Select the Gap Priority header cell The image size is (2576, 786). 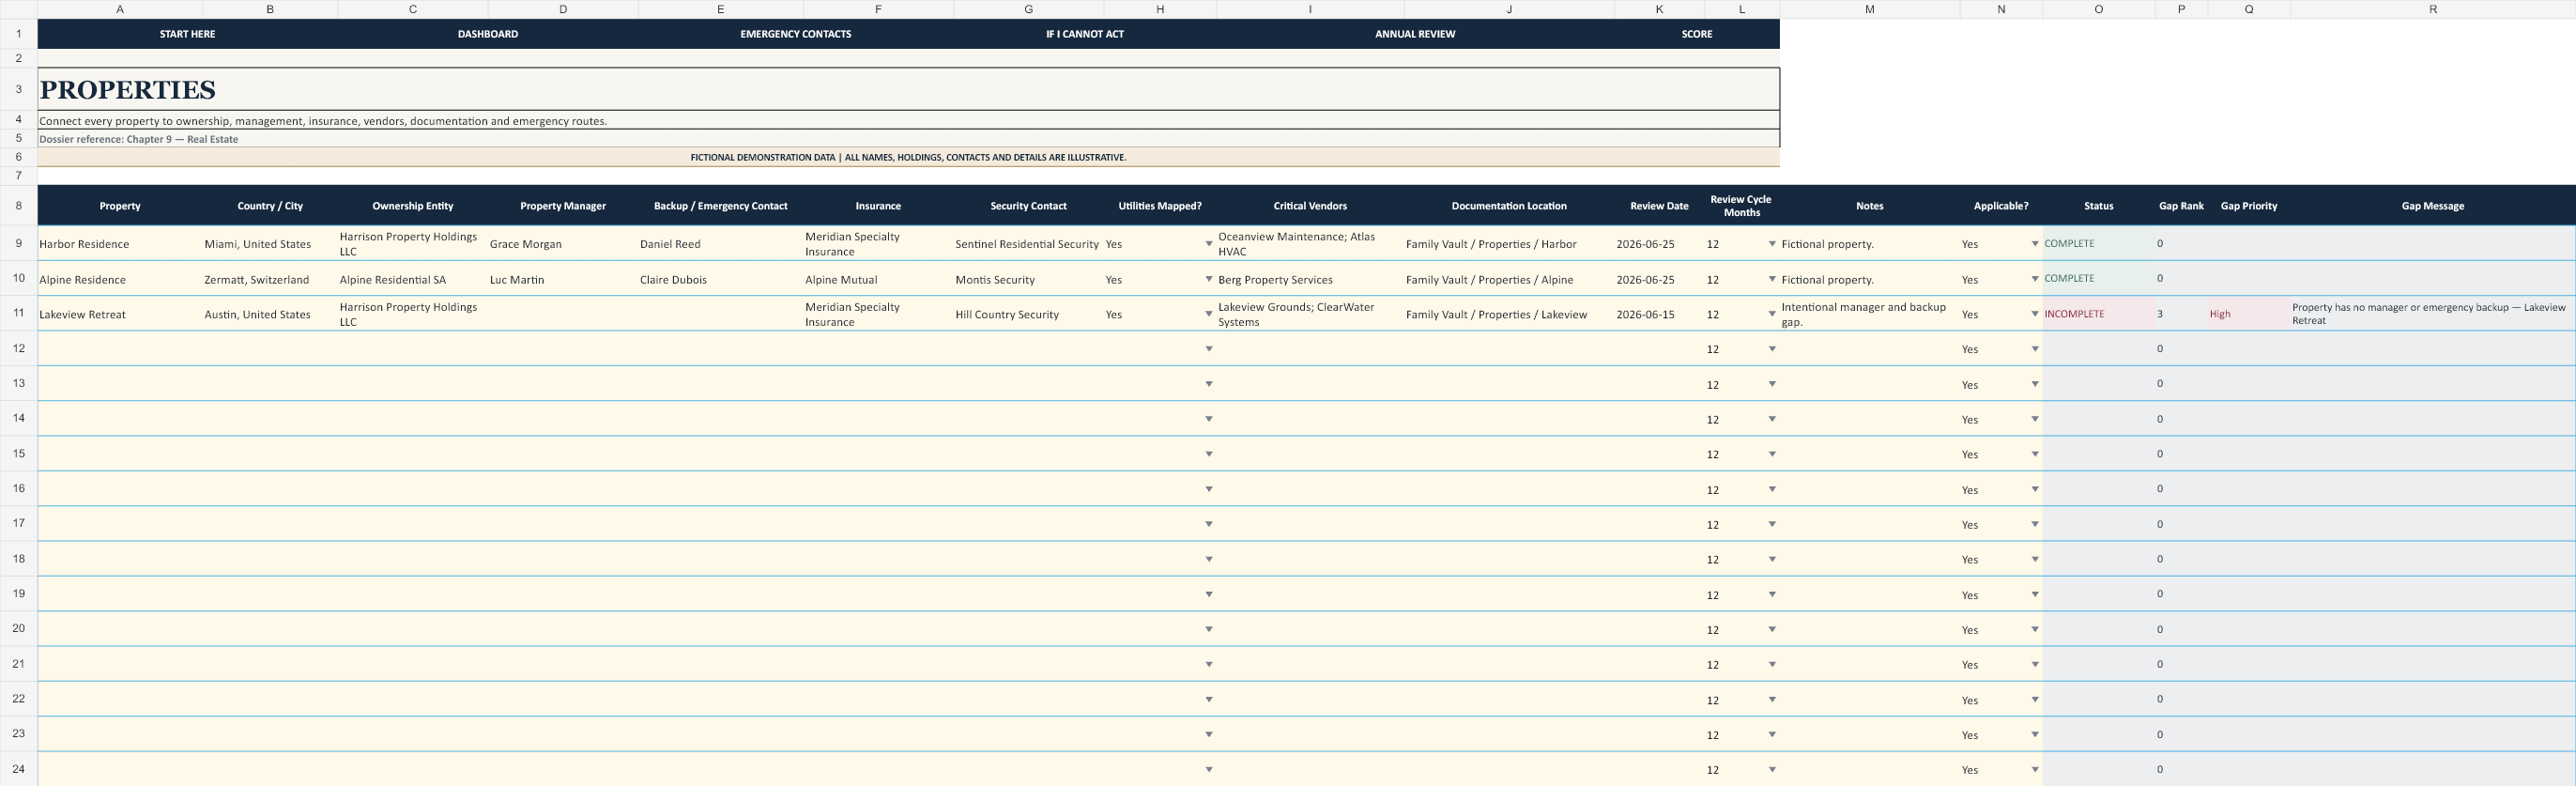coord(2249,206)
